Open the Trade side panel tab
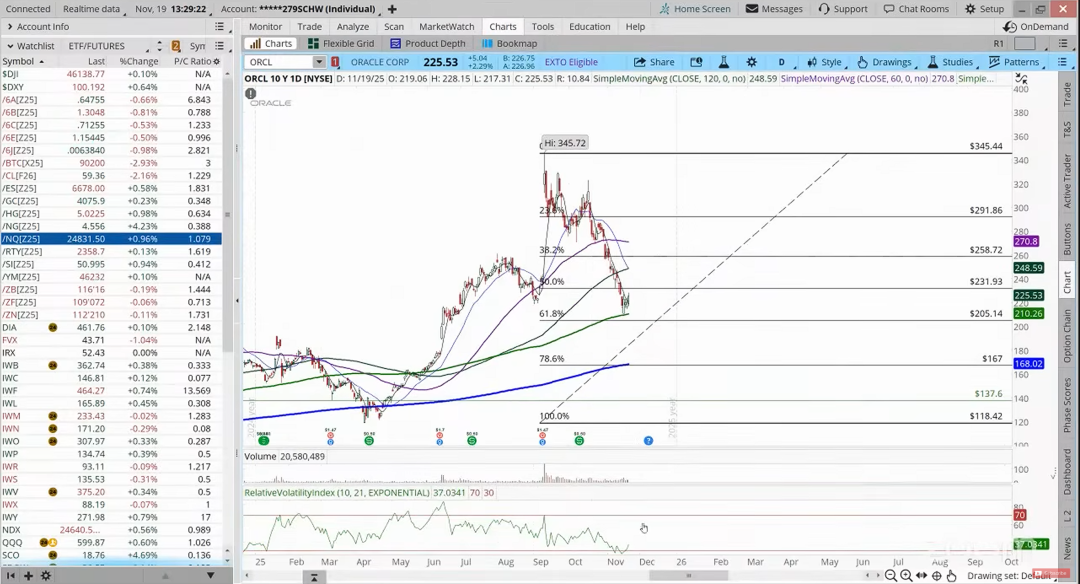Viewport: 1080px width, 584px height. (x=1067, y=94)
